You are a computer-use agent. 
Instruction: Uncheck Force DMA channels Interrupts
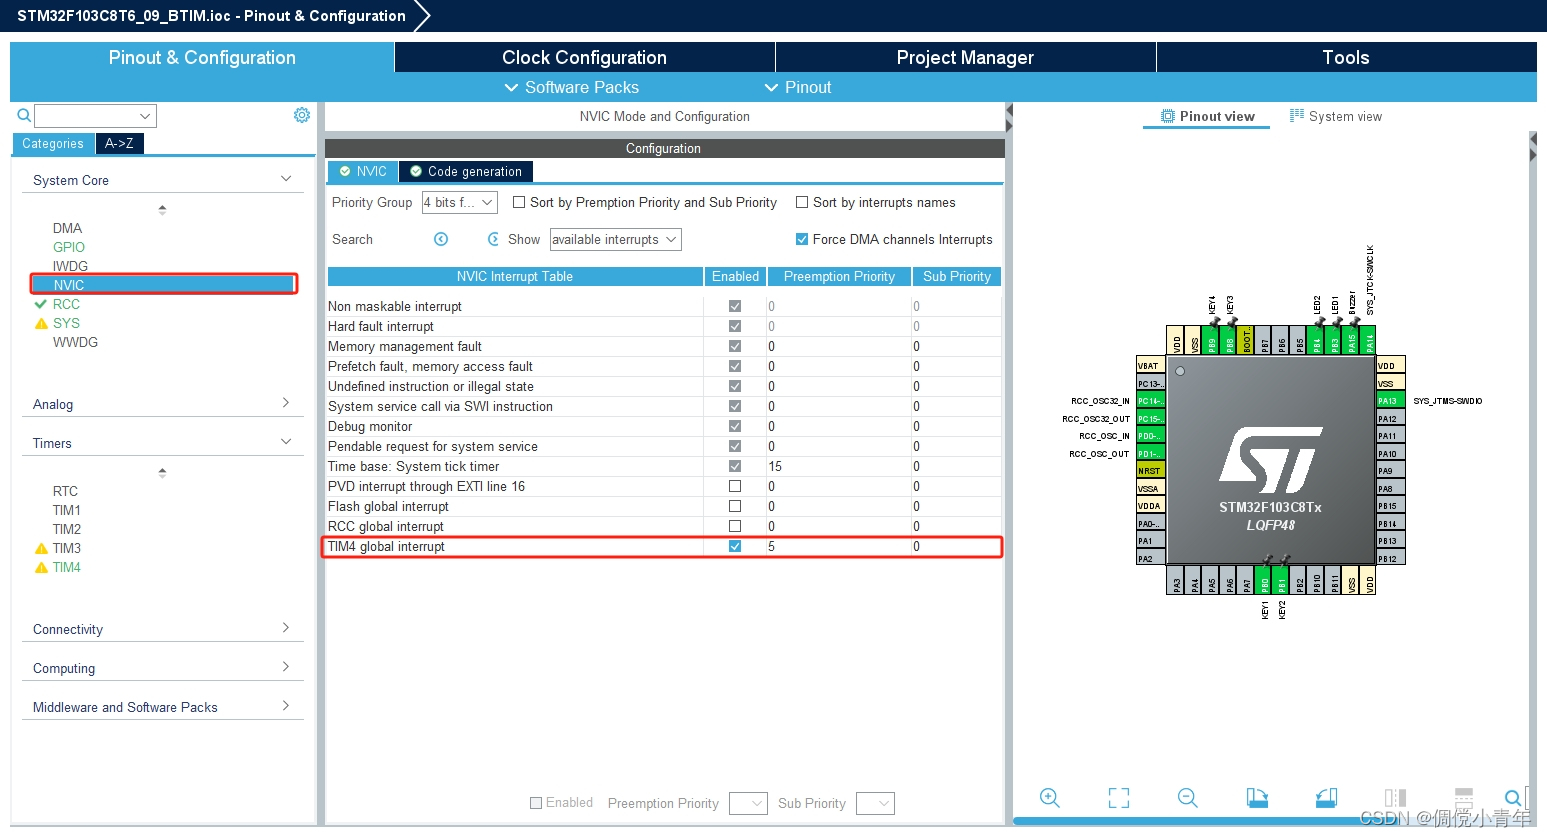pos(802,239)
